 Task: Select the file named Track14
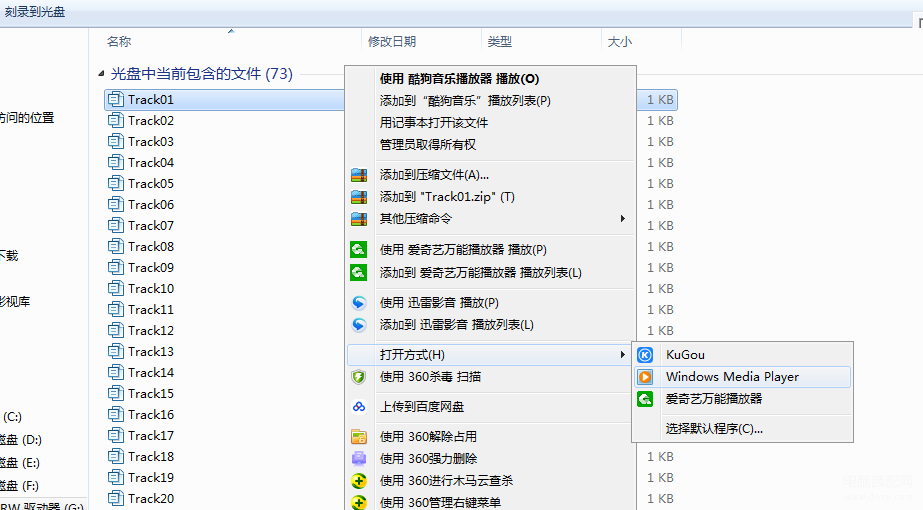pos(151,373)
